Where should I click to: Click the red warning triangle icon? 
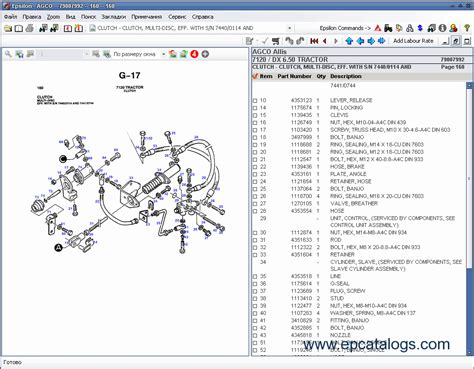(x=378, y=28)
